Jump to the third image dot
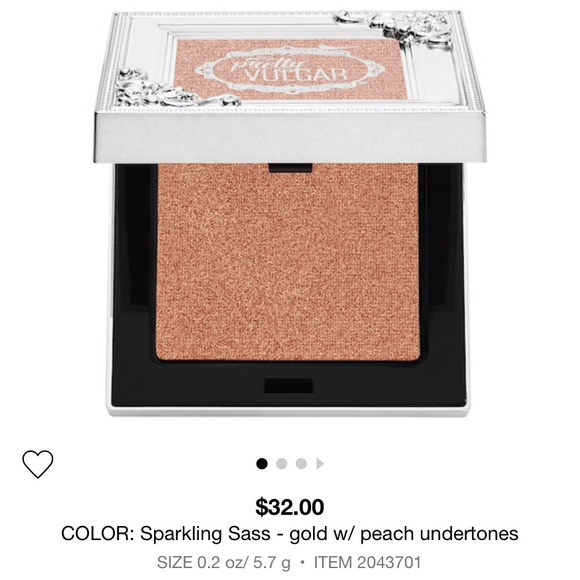This screenshot has height=580, width=580. [x=301, y=463]
